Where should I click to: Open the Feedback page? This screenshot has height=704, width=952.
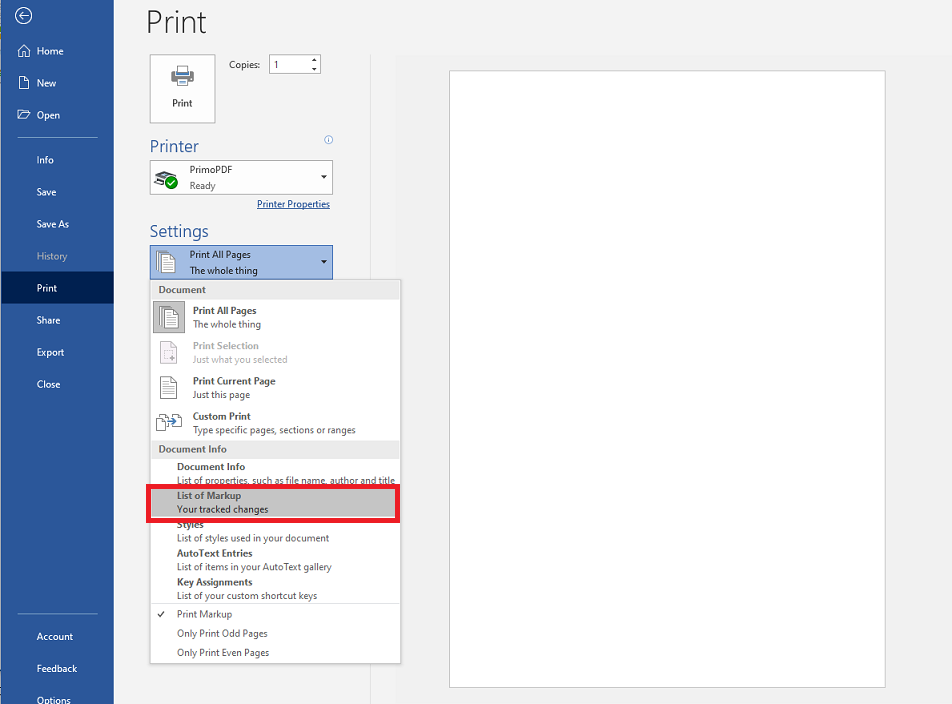pyautogui.click(x=57, y=669)
